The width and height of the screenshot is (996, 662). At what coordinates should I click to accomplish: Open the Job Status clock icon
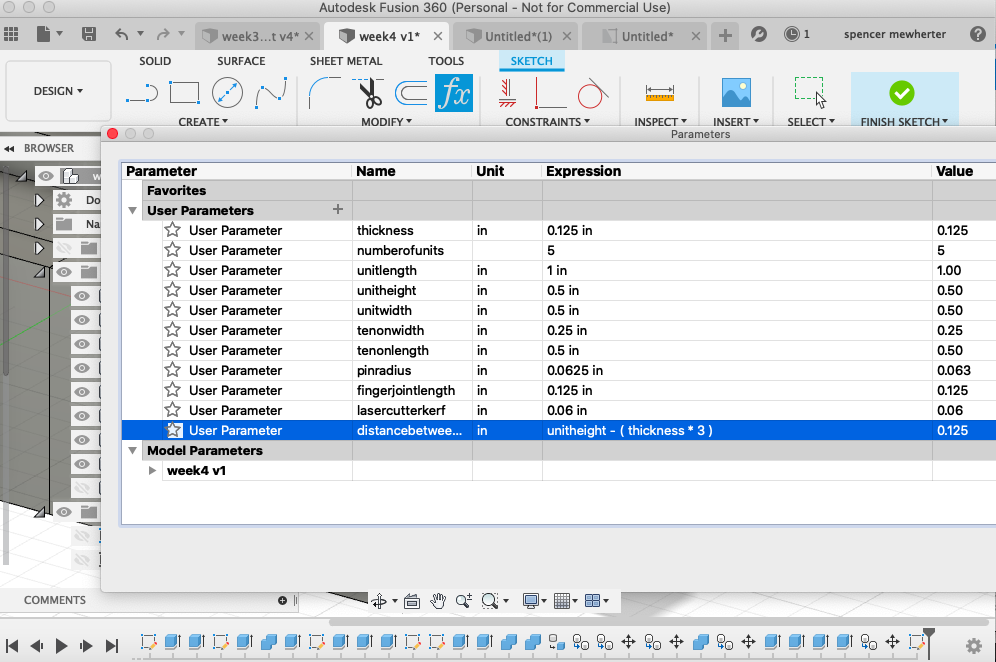click(791, 34)
